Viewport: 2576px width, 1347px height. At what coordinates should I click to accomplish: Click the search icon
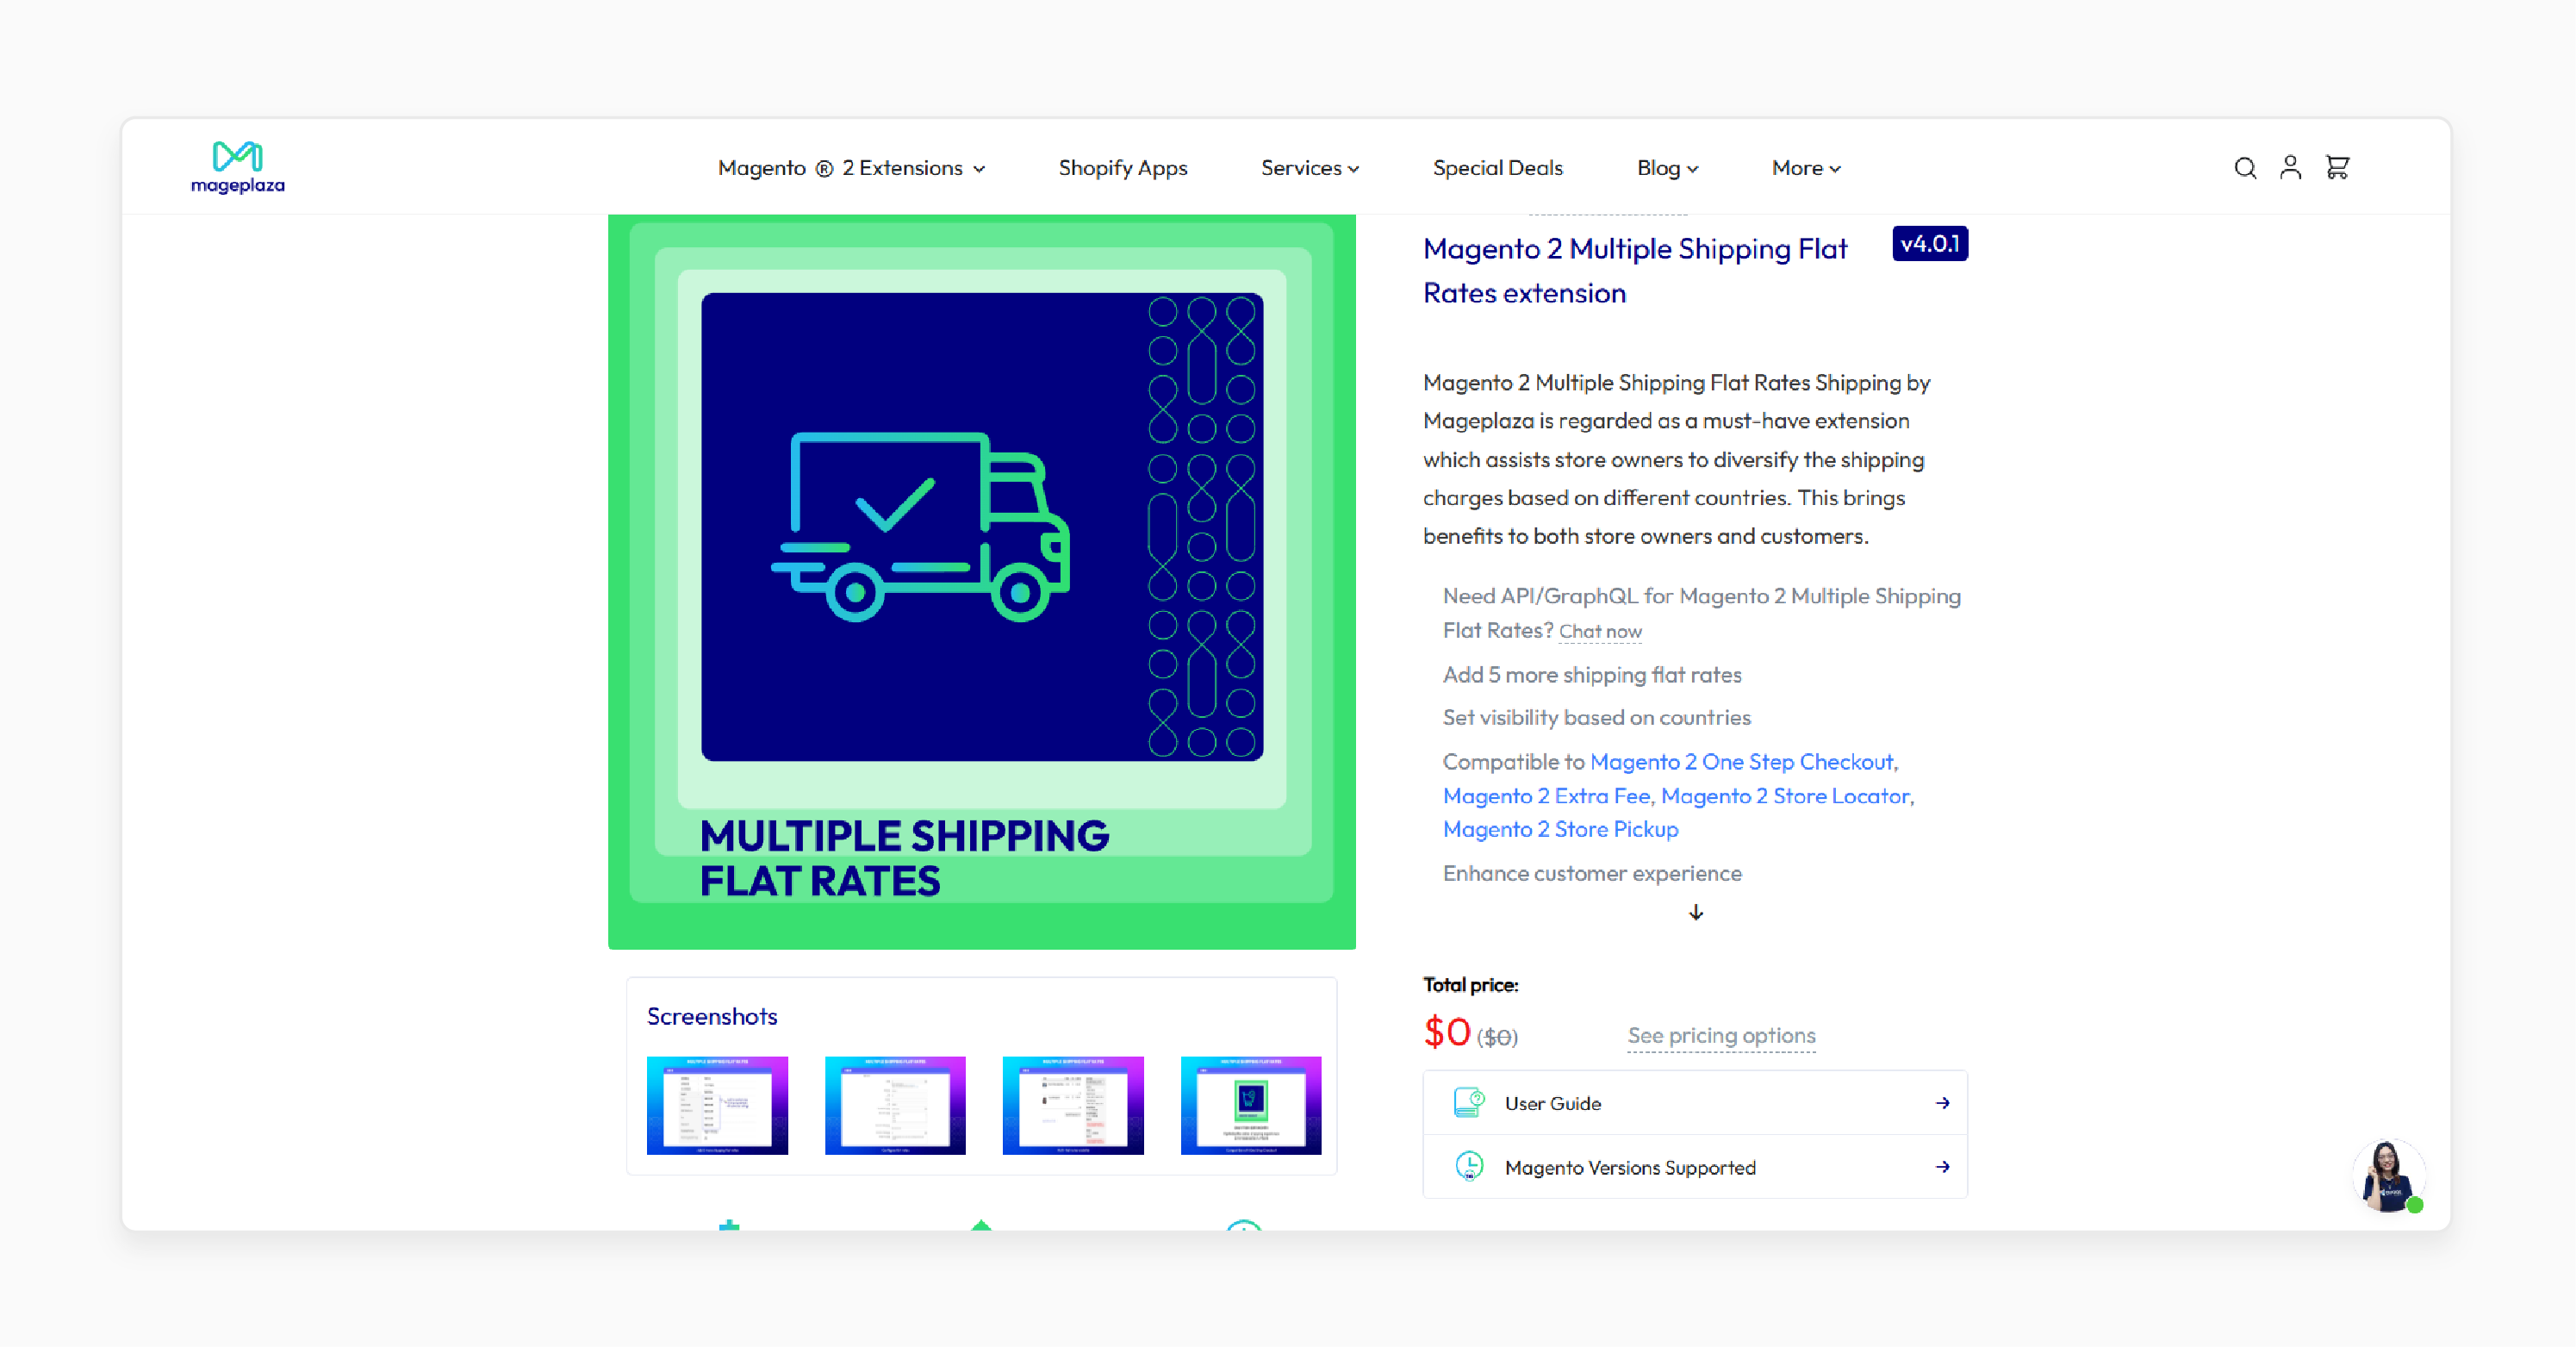(x=2243, y=167)
